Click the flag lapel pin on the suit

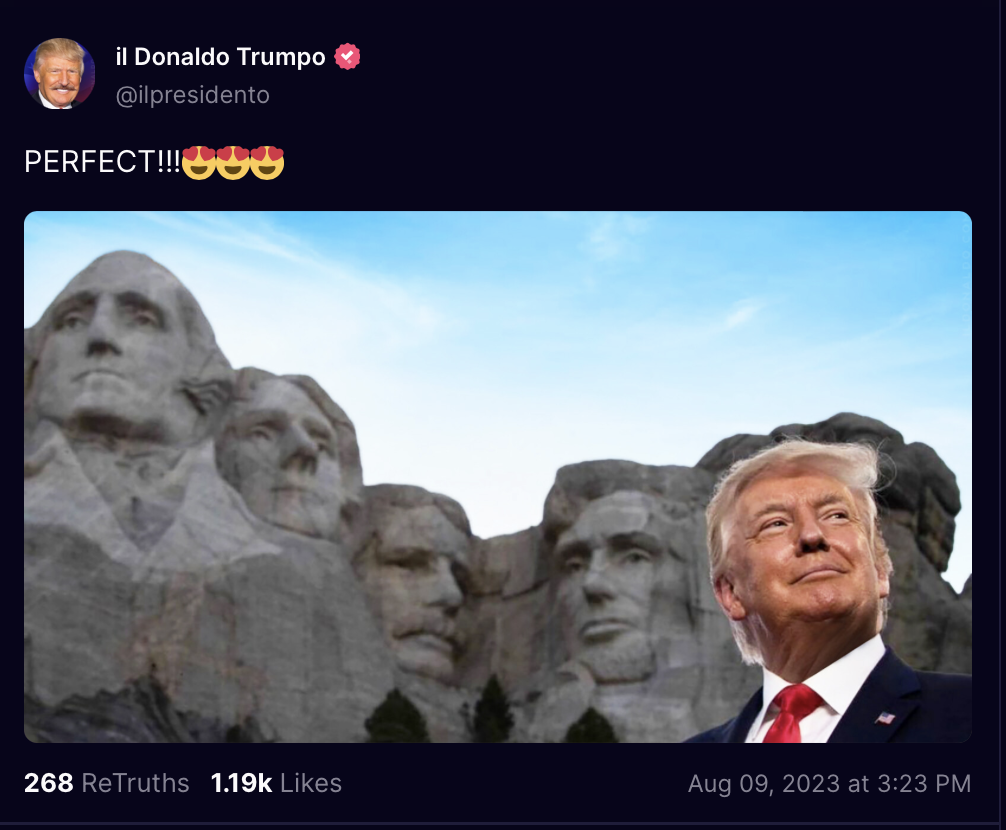(885, 718)
